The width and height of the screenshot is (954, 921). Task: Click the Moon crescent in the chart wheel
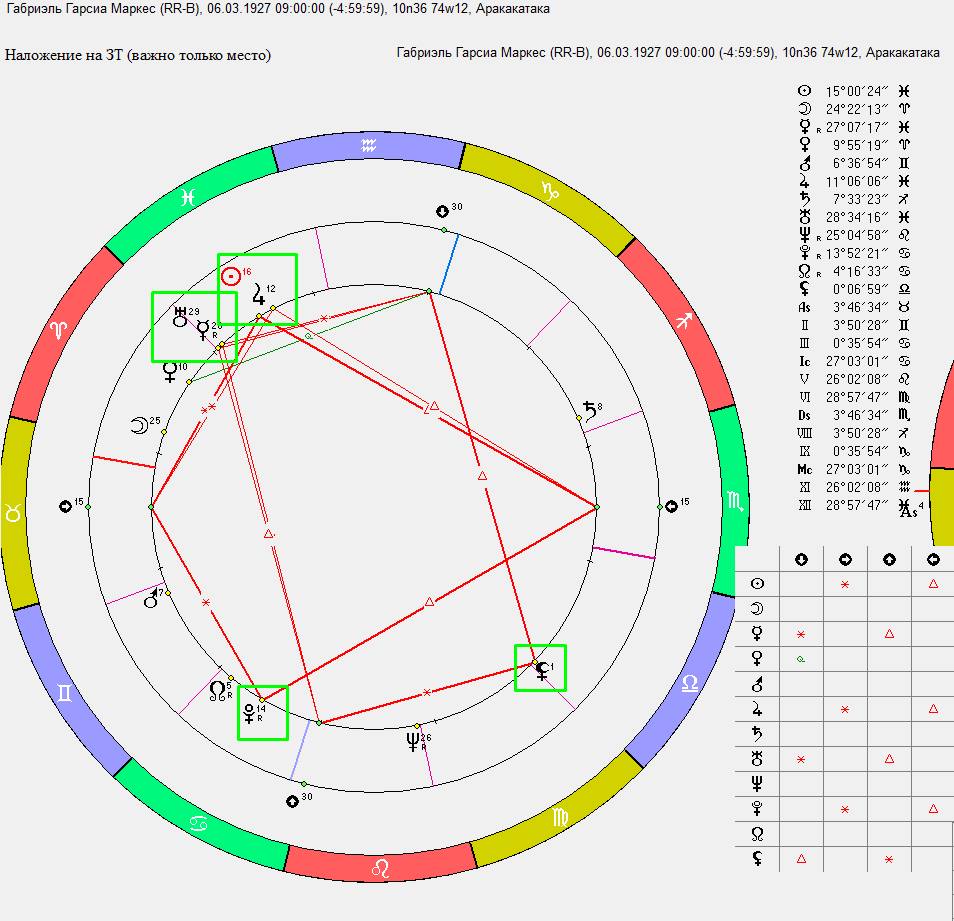138,426
